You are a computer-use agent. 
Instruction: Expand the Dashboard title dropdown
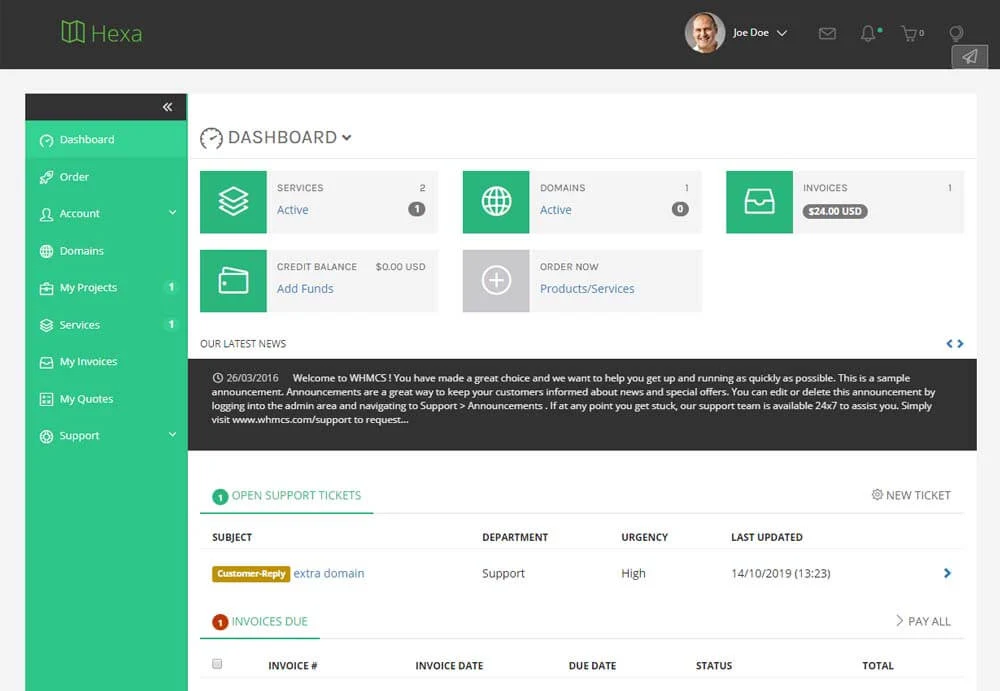click(x=346, y=137)
